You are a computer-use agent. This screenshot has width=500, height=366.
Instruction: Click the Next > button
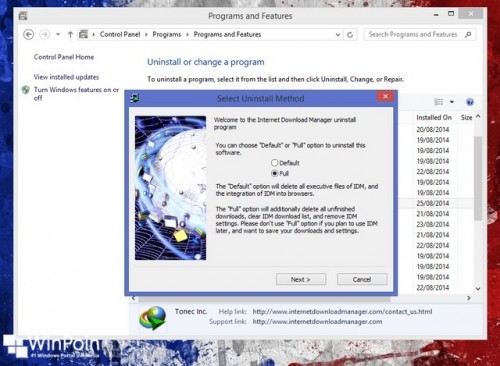click(x=301, y=279)
